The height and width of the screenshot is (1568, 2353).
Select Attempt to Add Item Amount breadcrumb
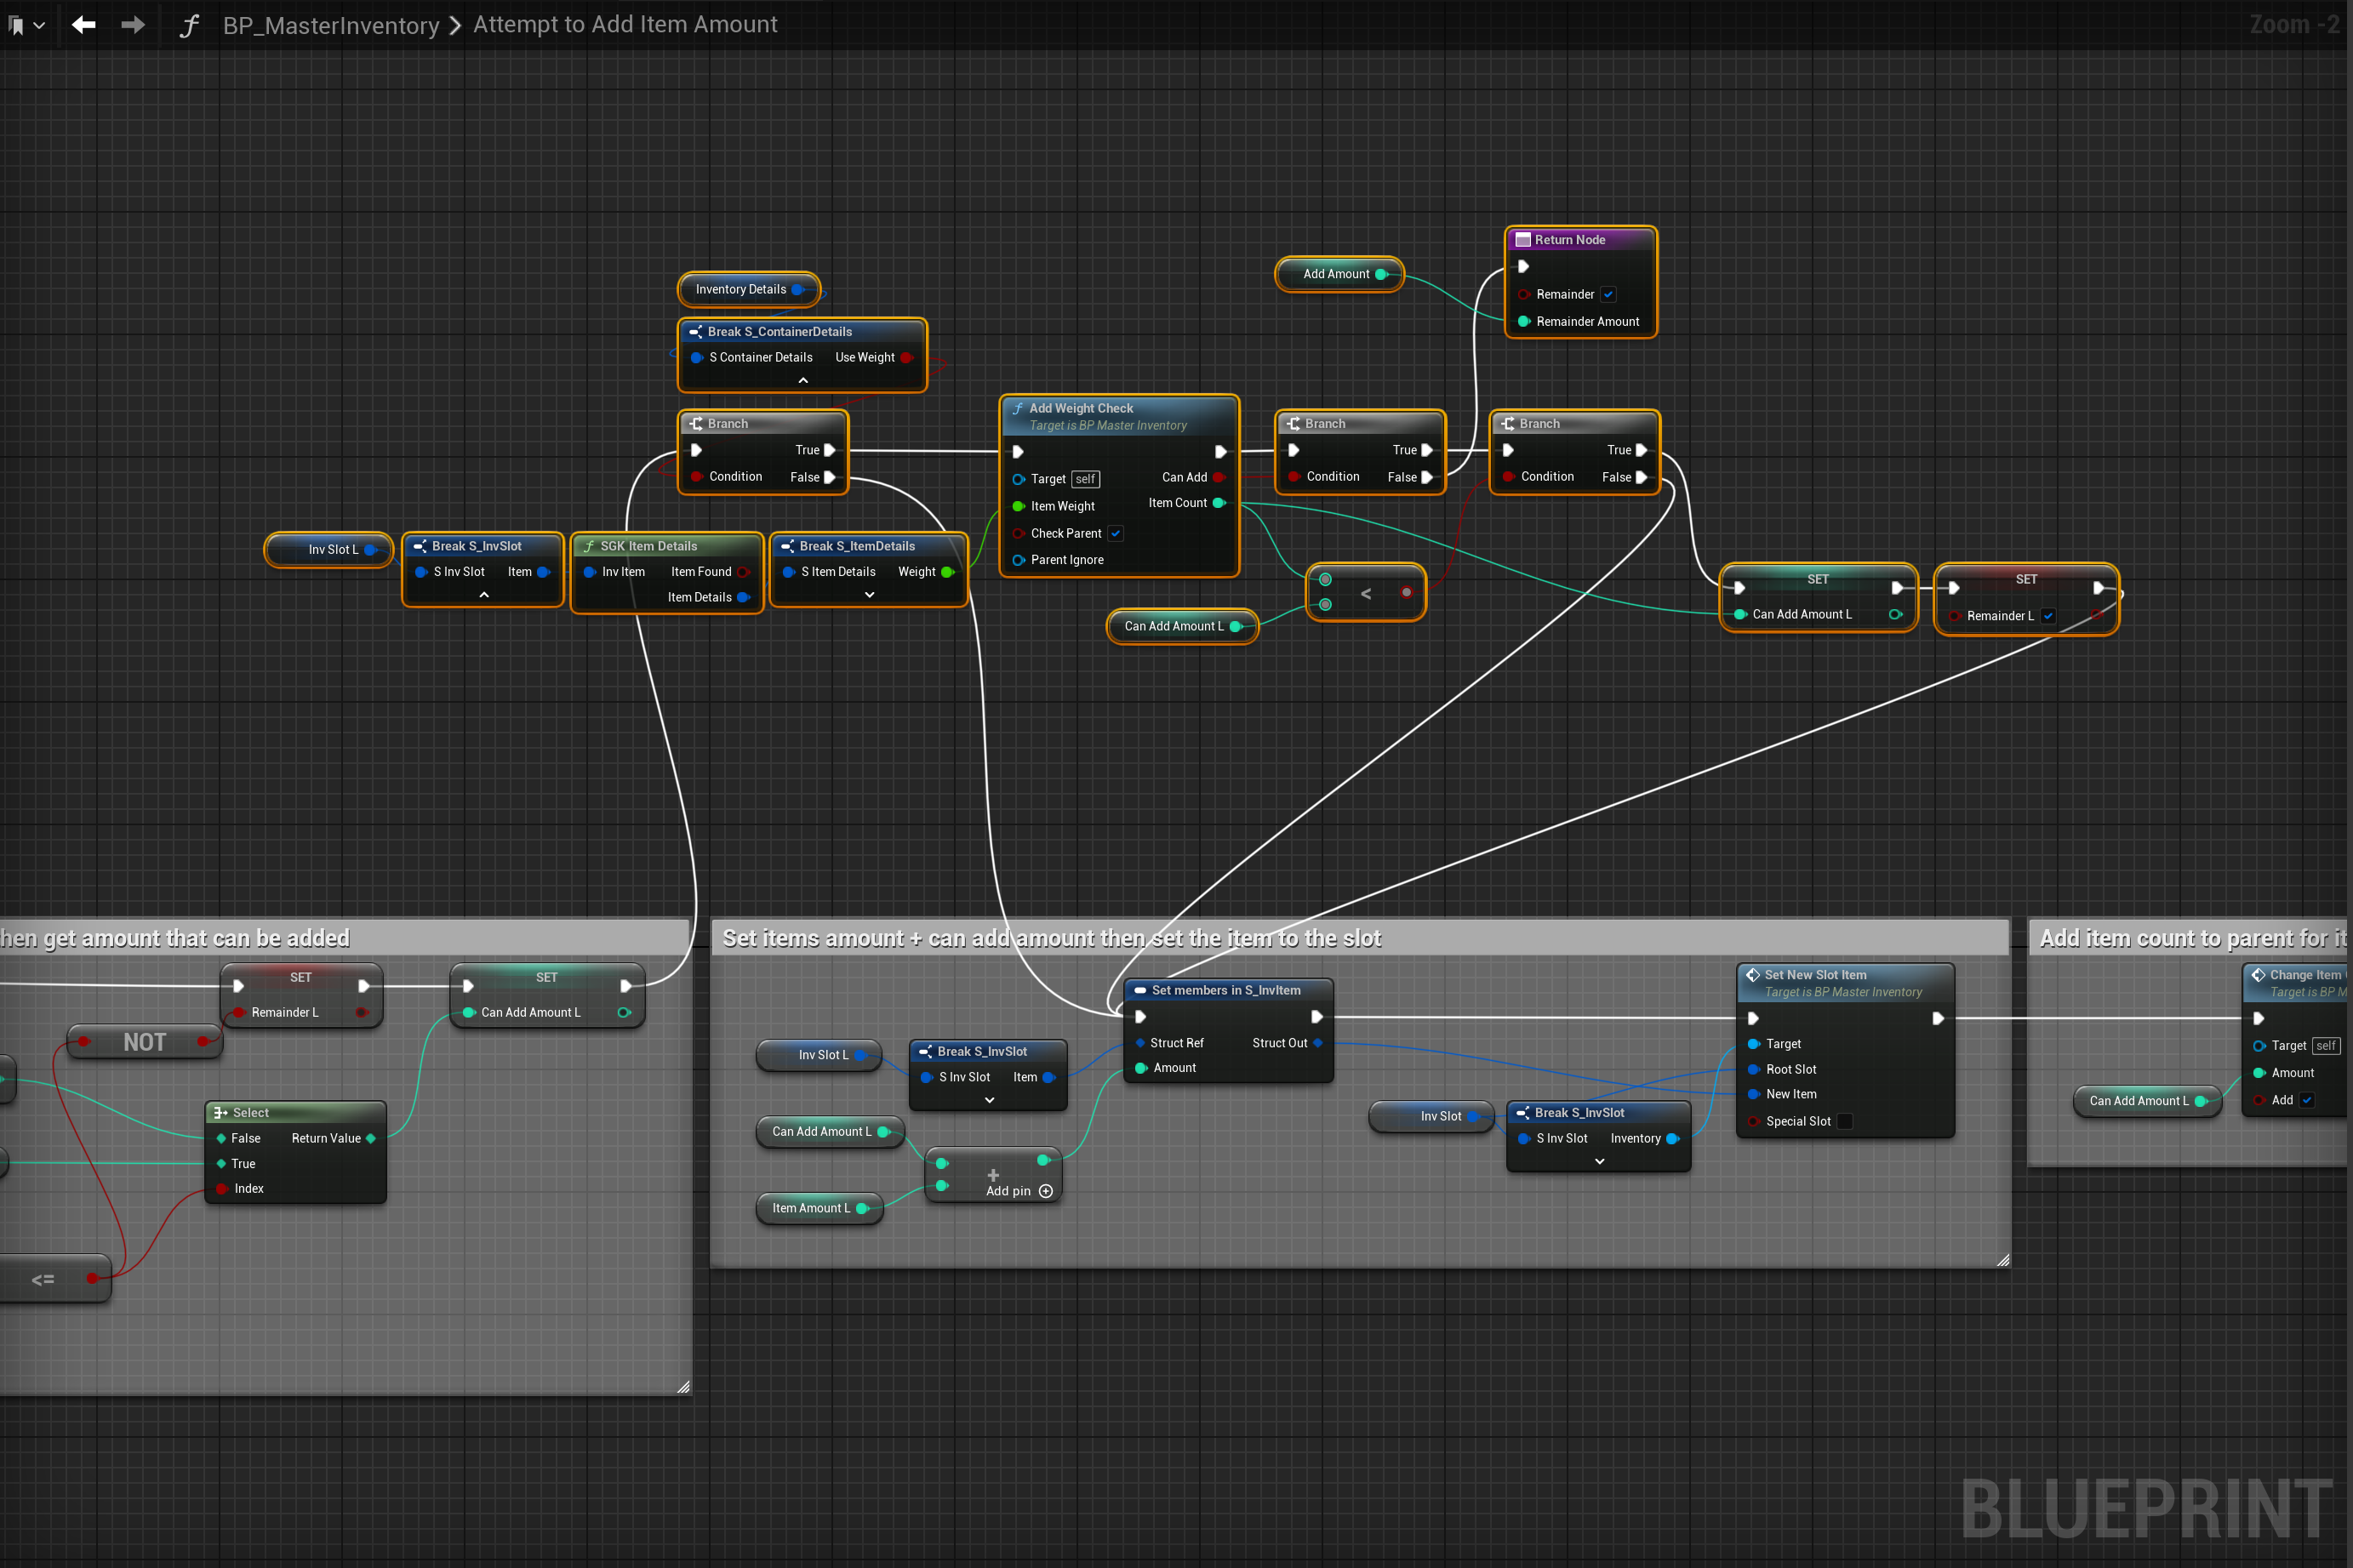click(x=625, y=25)
